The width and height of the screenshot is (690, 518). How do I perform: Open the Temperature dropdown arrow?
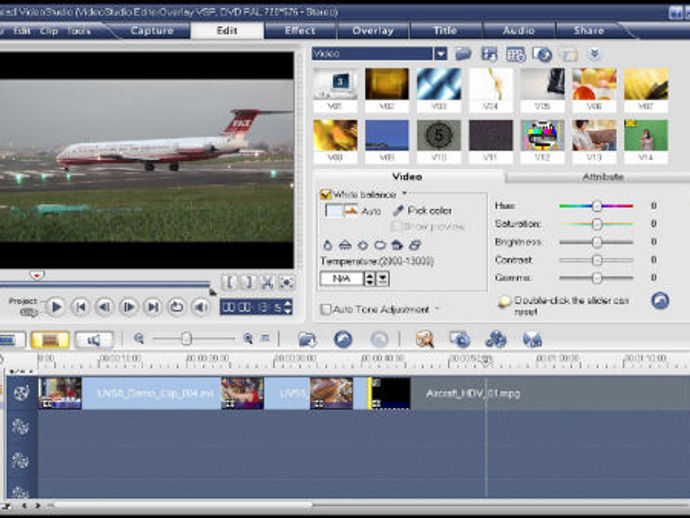coord(383,279)
